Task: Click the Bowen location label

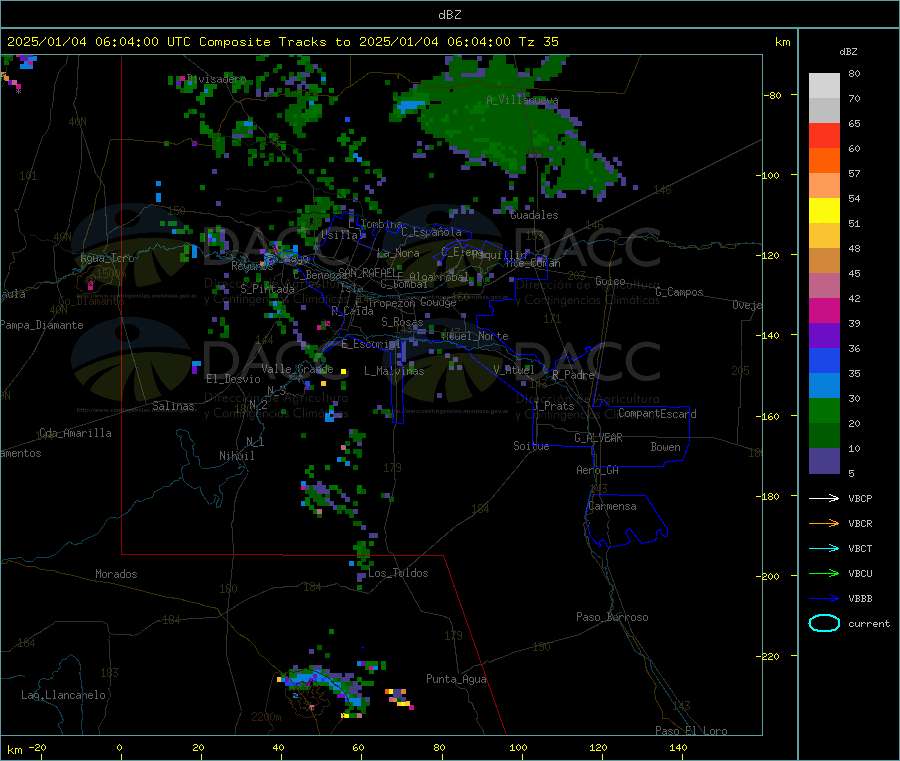Action: (665, 447)
